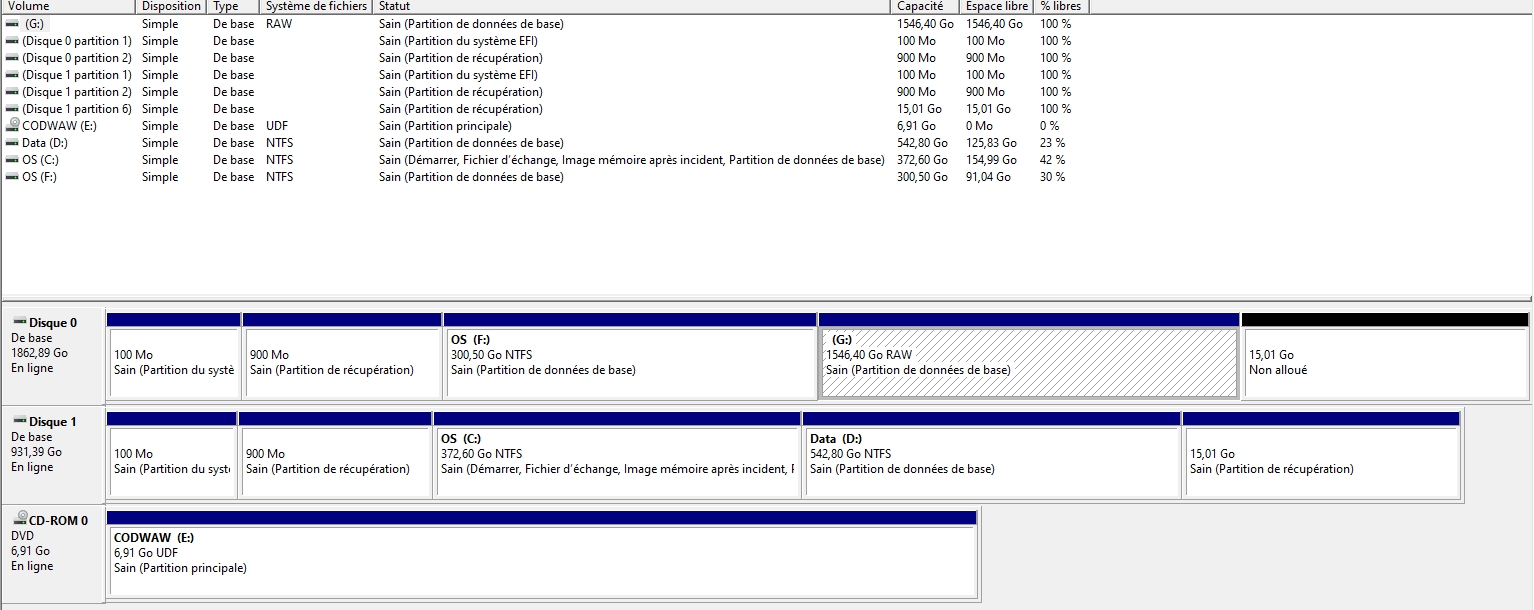
Task: Click the 91,04 Go free space cell for OS (F:)
Action: point(988,177)
